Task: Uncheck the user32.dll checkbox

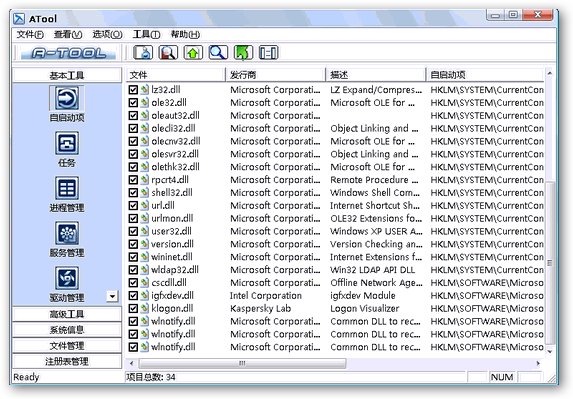Action: (x=133, y=231)
